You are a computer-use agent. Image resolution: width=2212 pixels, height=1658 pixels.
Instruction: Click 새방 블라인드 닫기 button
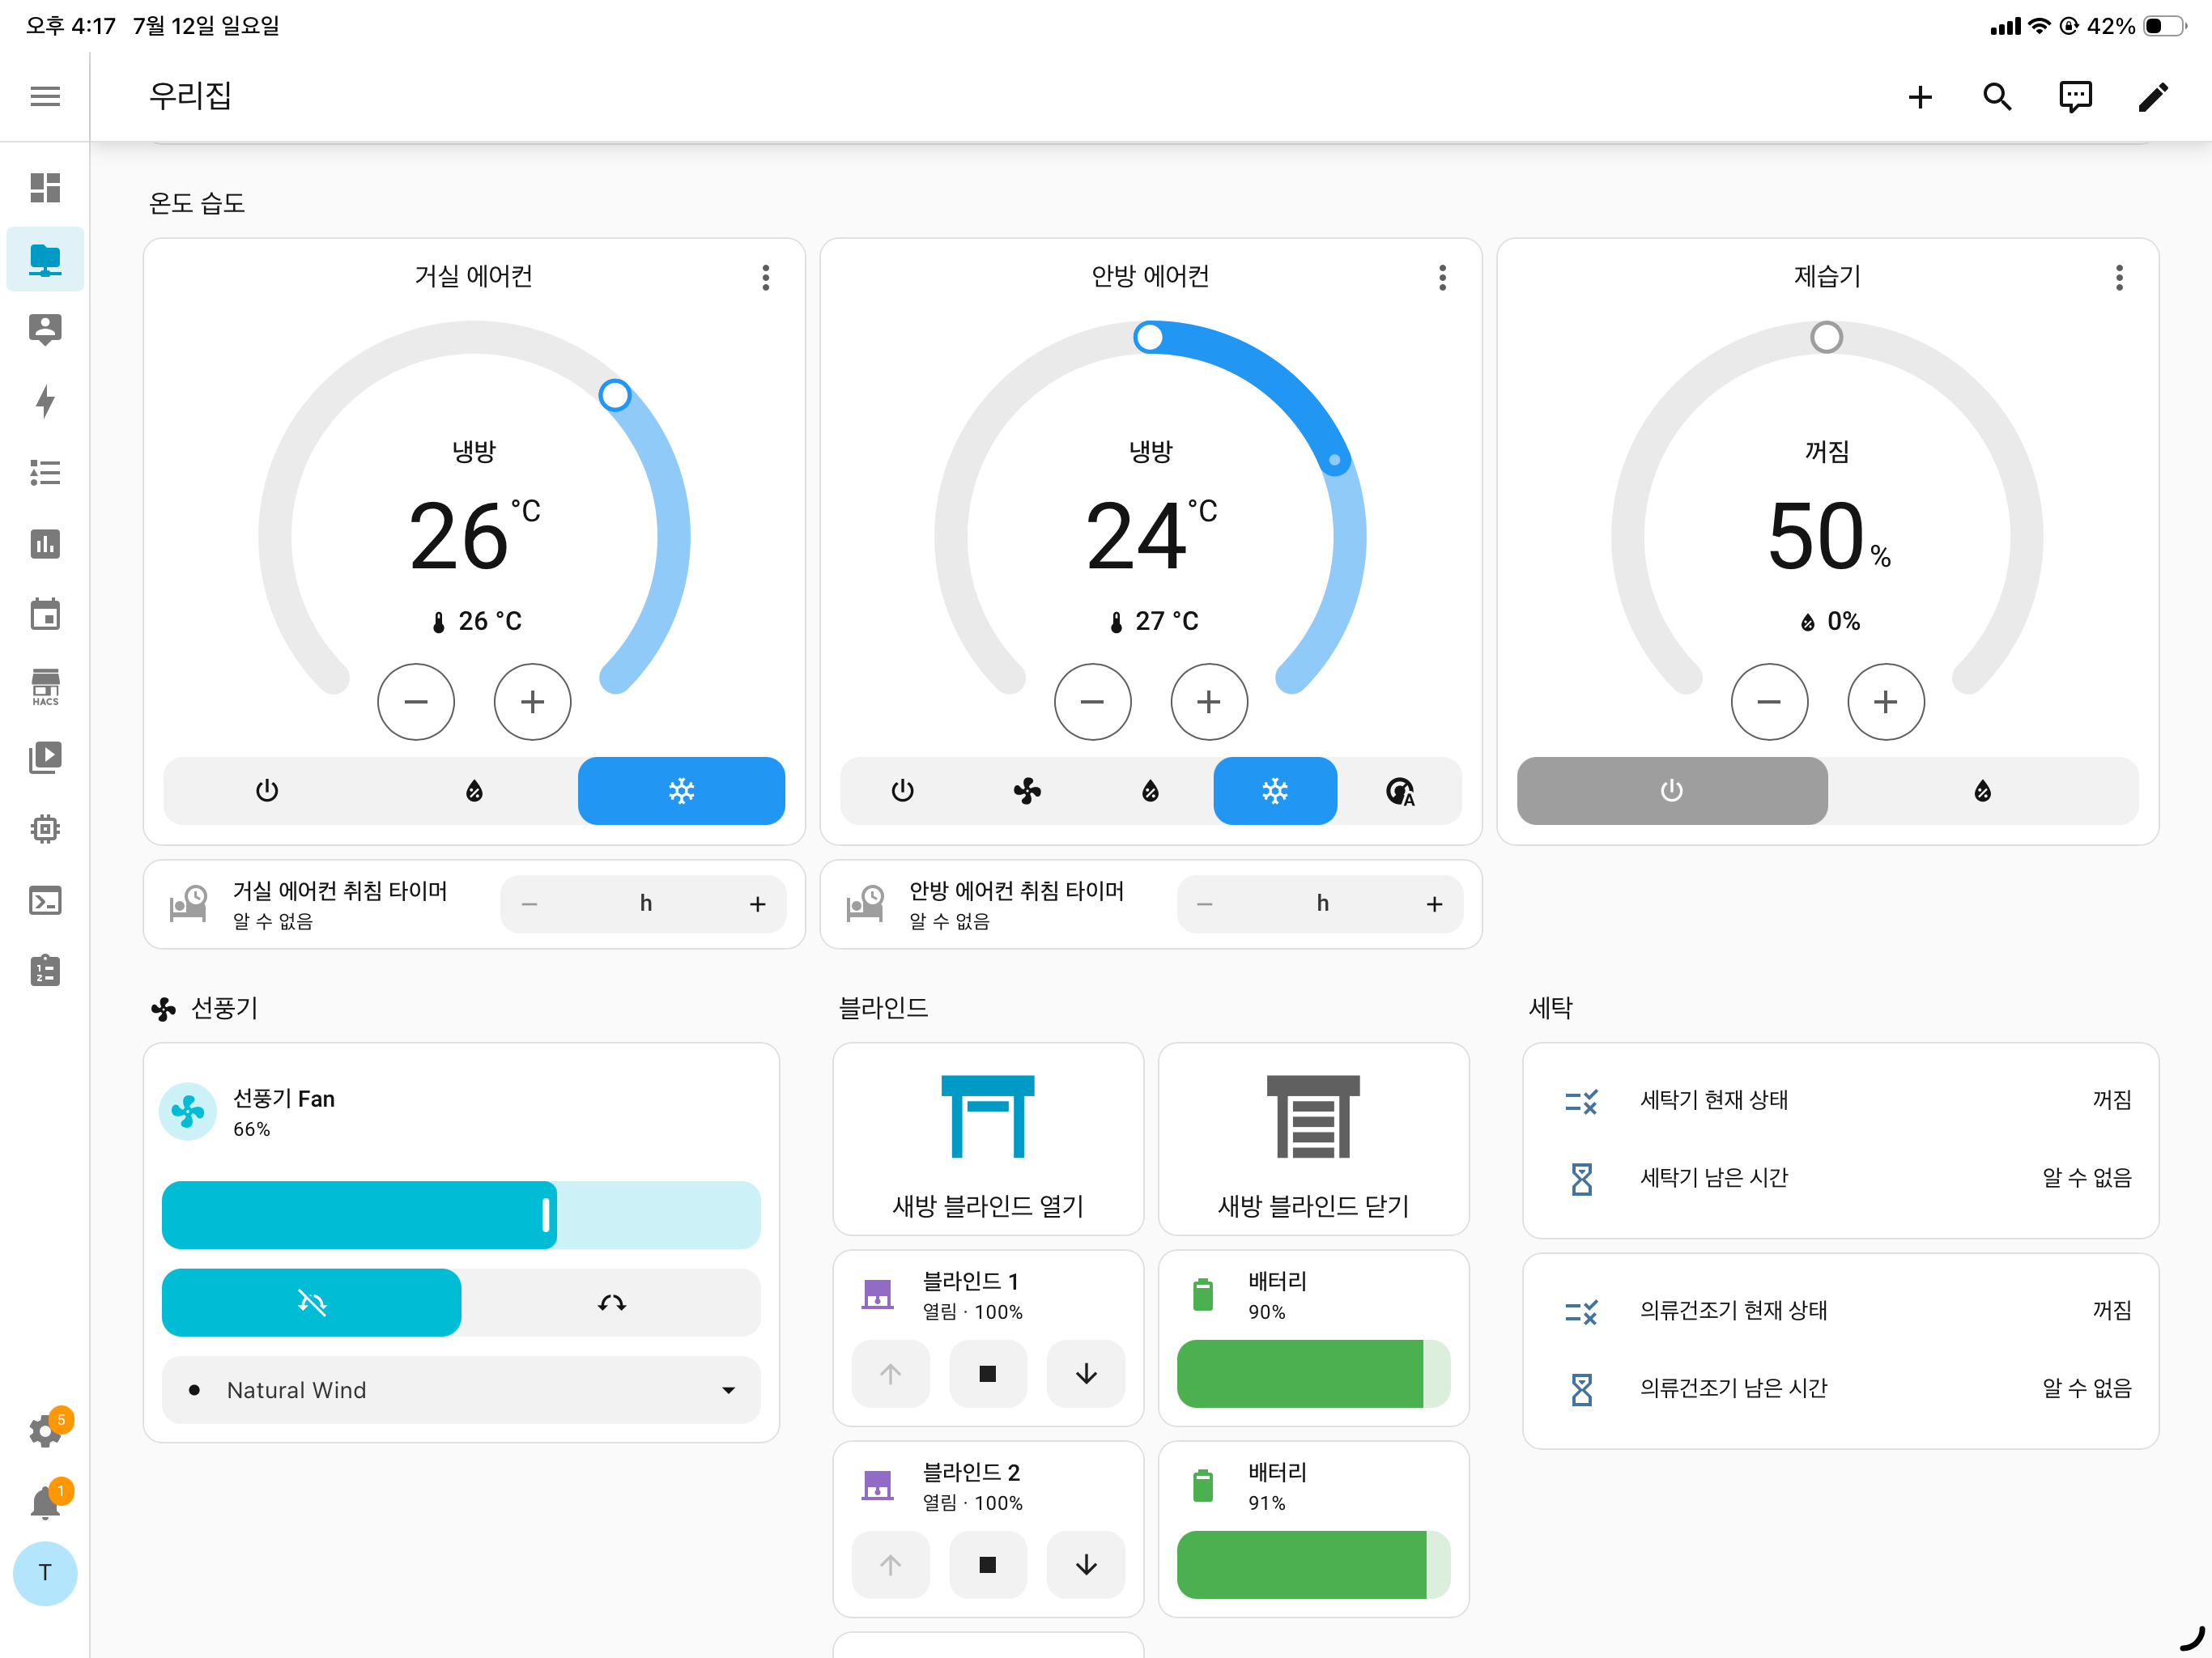point(1313,1140)
